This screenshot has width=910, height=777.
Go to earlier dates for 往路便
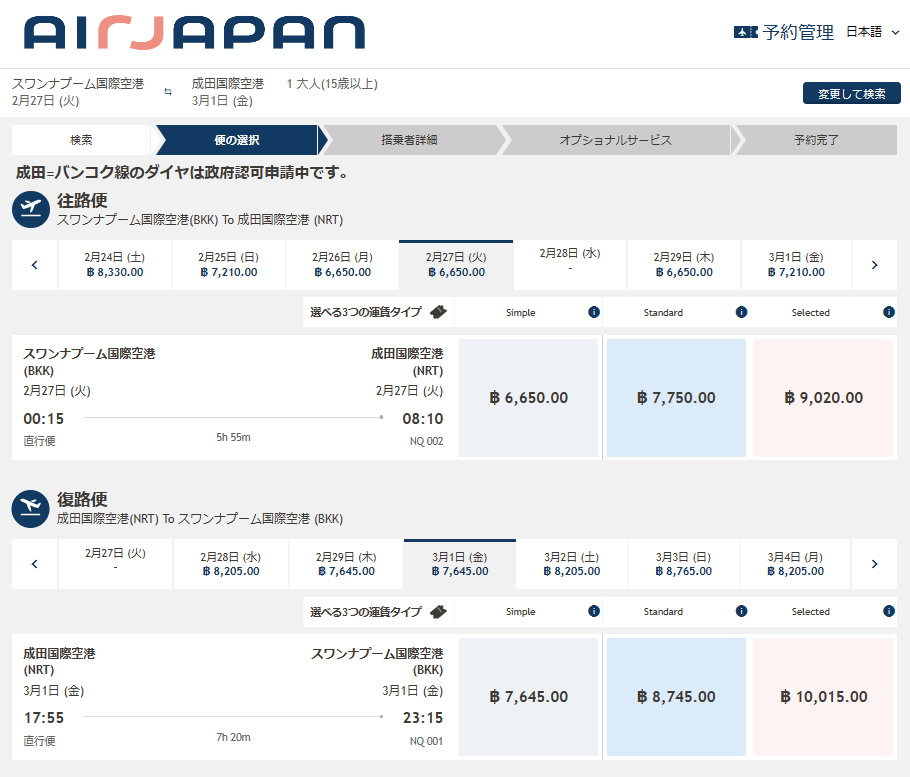pos(34,265)
